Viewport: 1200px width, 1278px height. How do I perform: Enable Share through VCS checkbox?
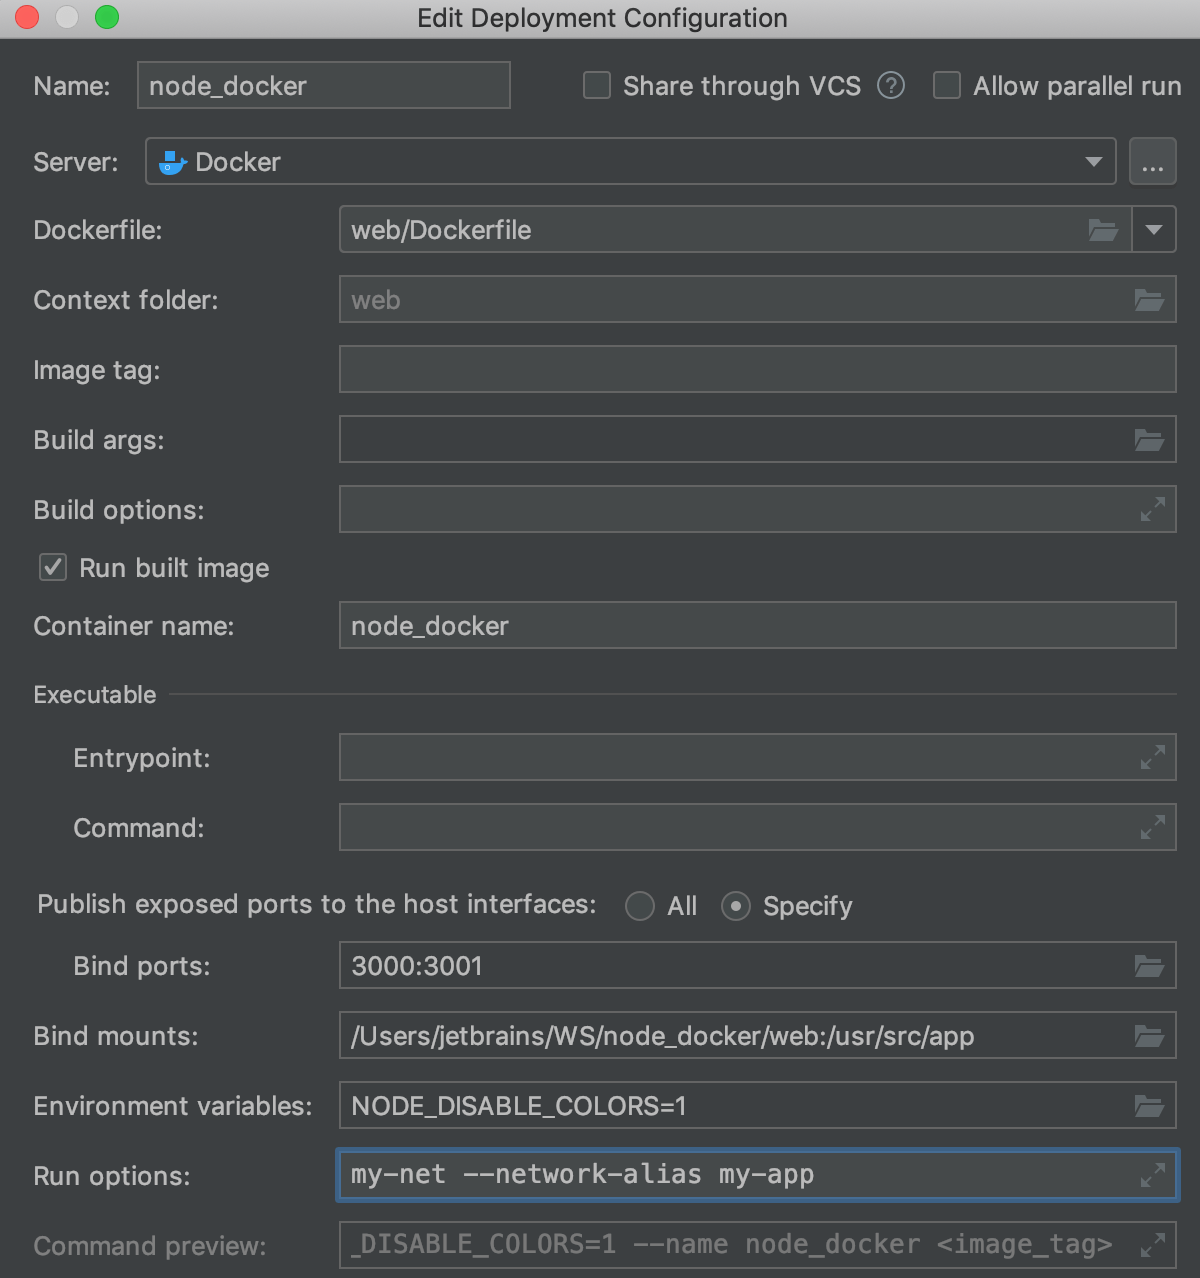pos(597,86)
